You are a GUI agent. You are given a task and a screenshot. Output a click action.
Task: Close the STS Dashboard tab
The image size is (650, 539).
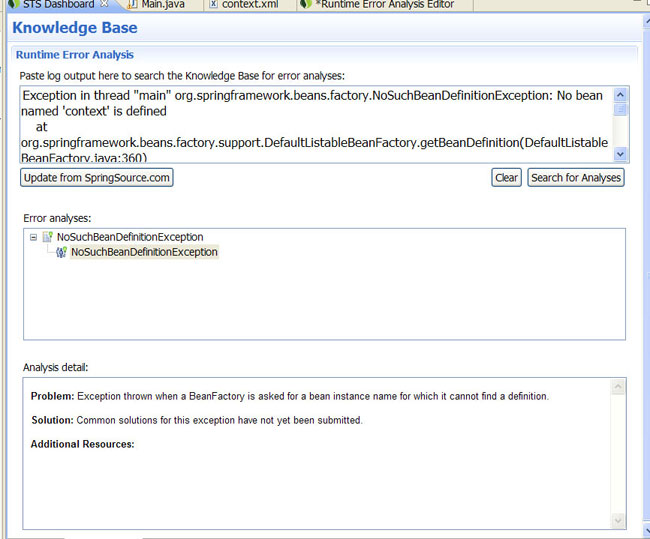(105, 5)
